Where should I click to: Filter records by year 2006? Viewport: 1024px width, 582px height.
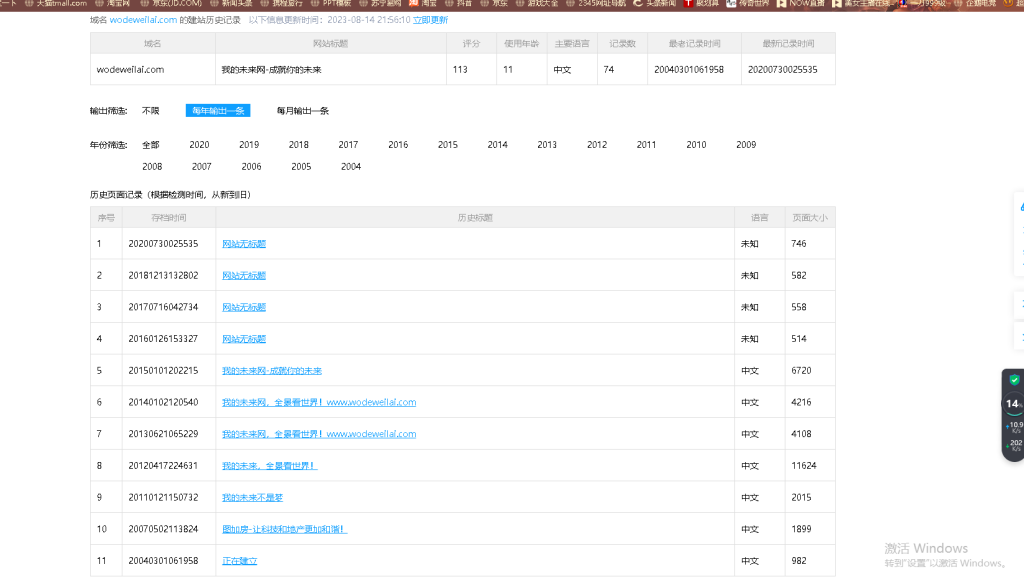coord(251,167)
